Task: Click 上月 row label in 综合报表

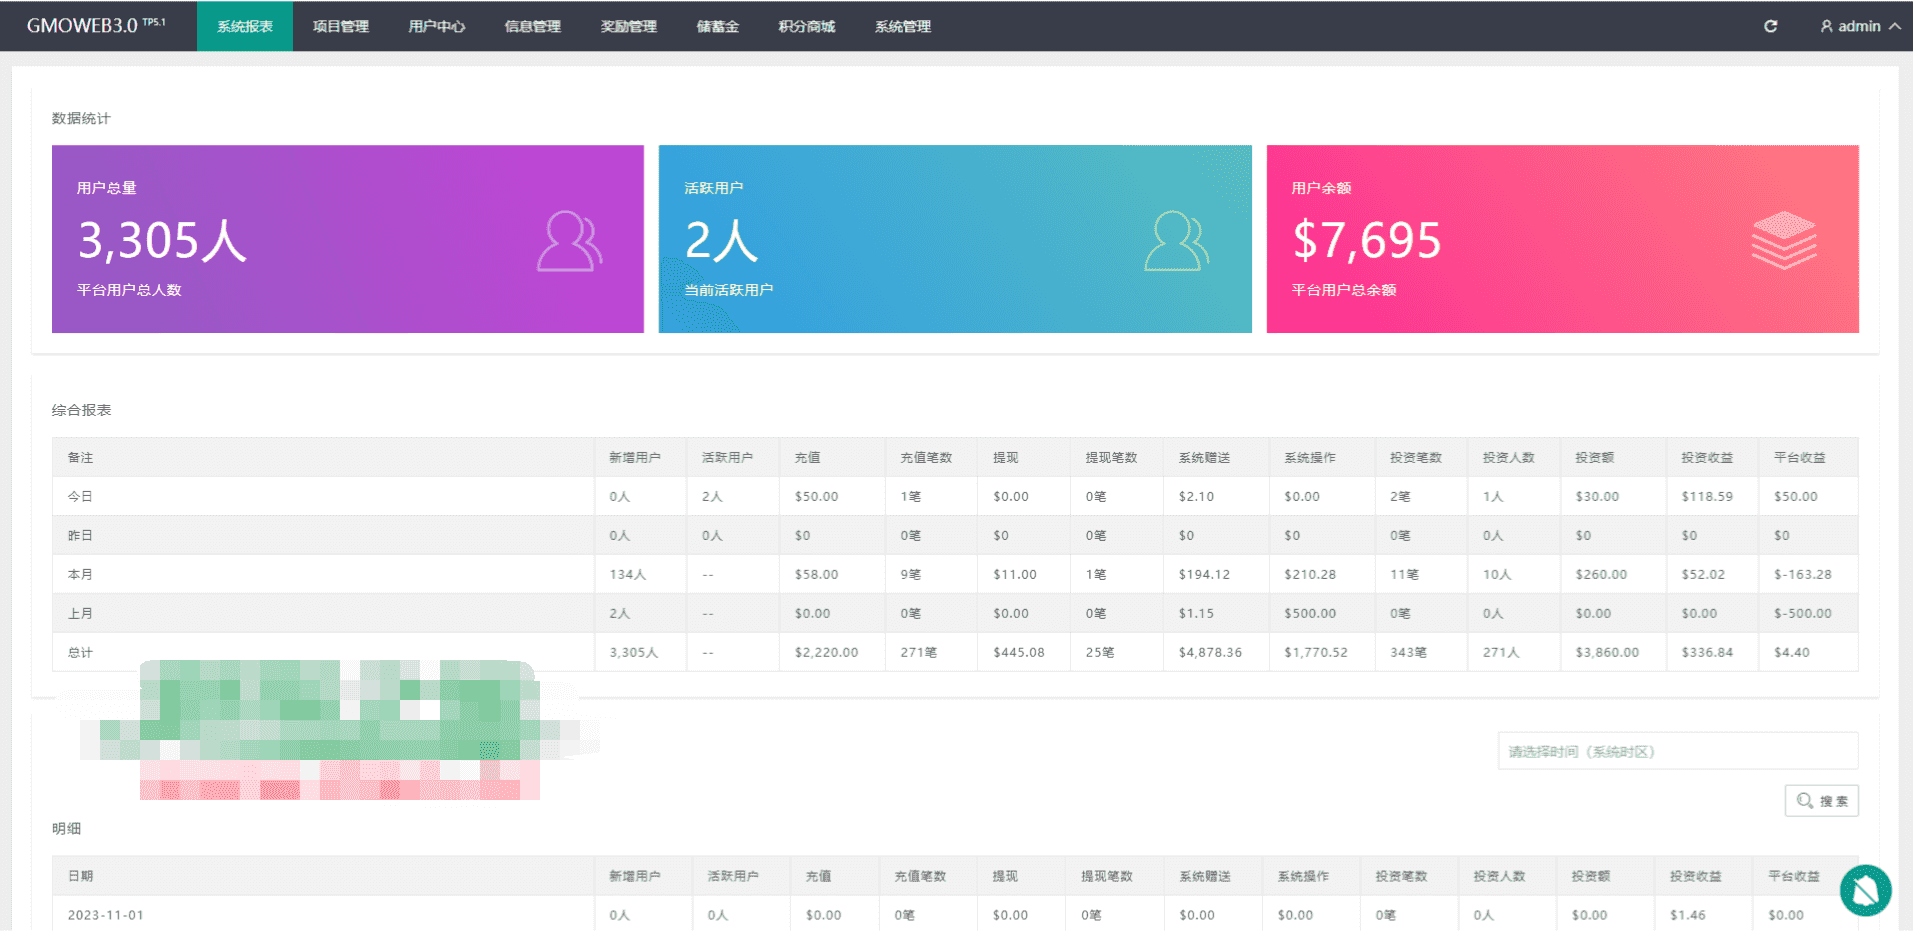Action: [80, 613]
